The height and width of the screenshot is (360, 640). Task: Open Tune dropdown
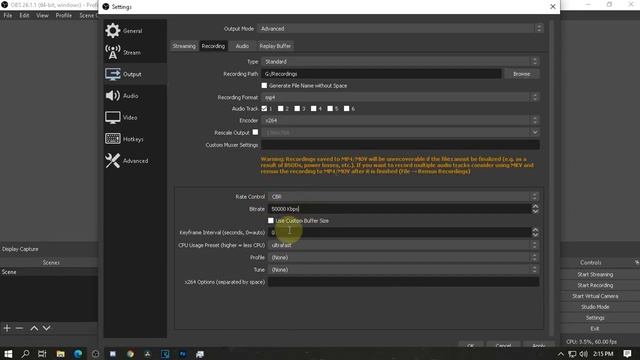pyautogui.click(x=404, y=270)
